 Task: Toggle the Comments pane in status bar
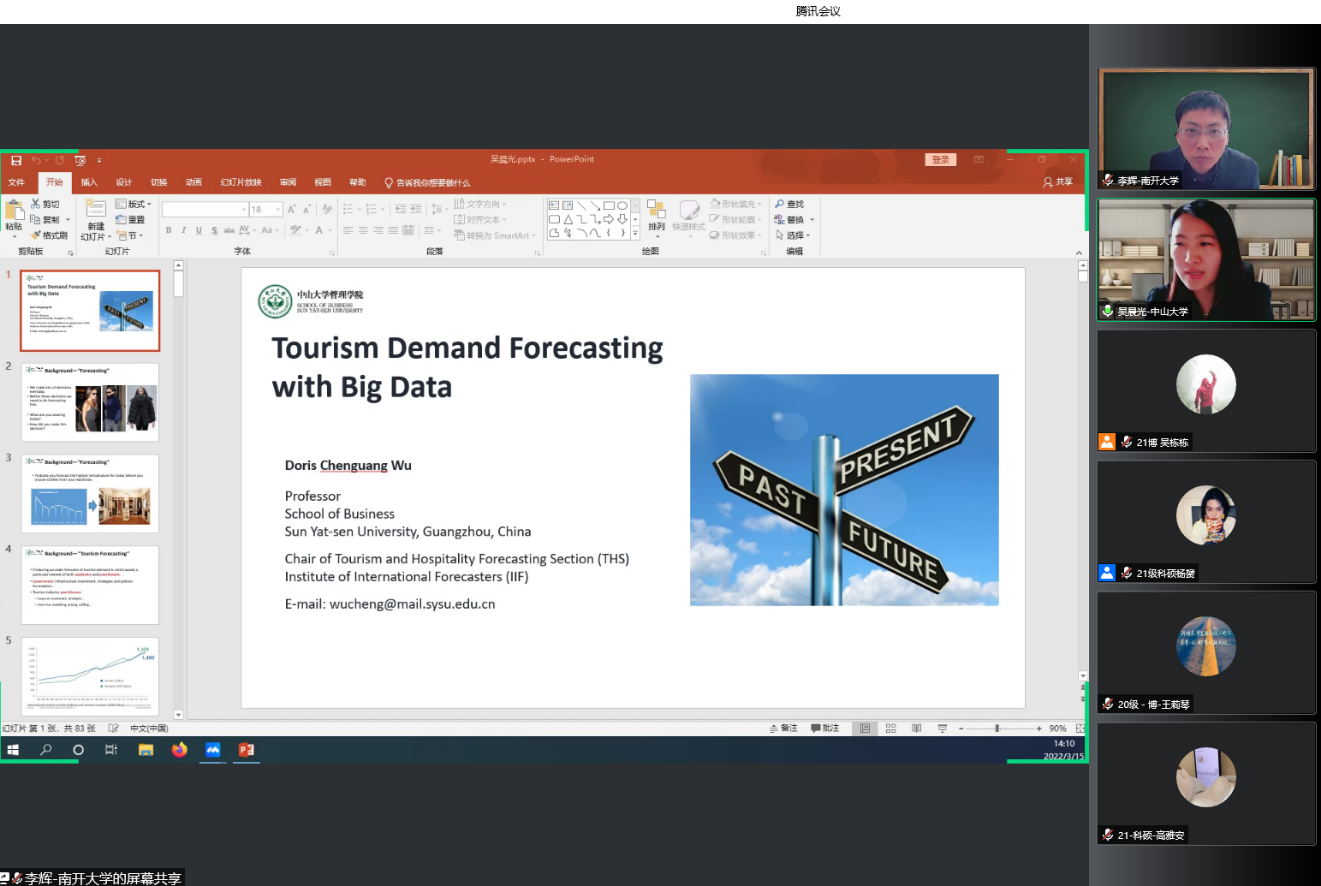point(825,728)
